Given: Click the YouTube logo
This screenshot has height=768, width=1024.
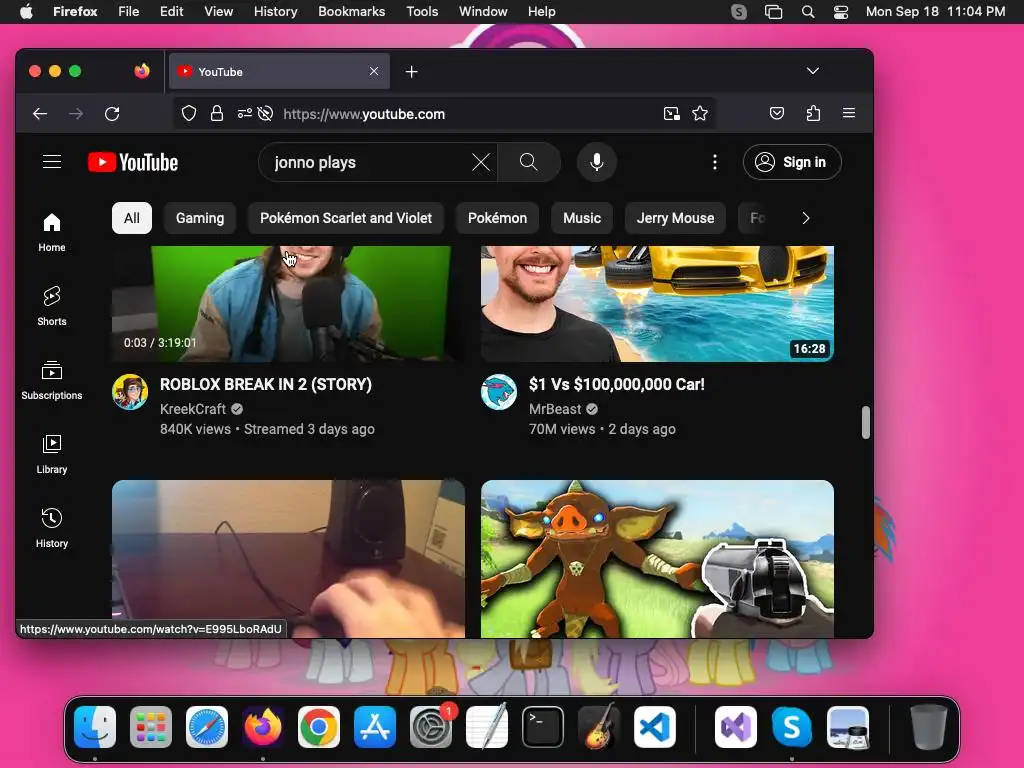Looking at the screenshot, I should tap(133, 162).
